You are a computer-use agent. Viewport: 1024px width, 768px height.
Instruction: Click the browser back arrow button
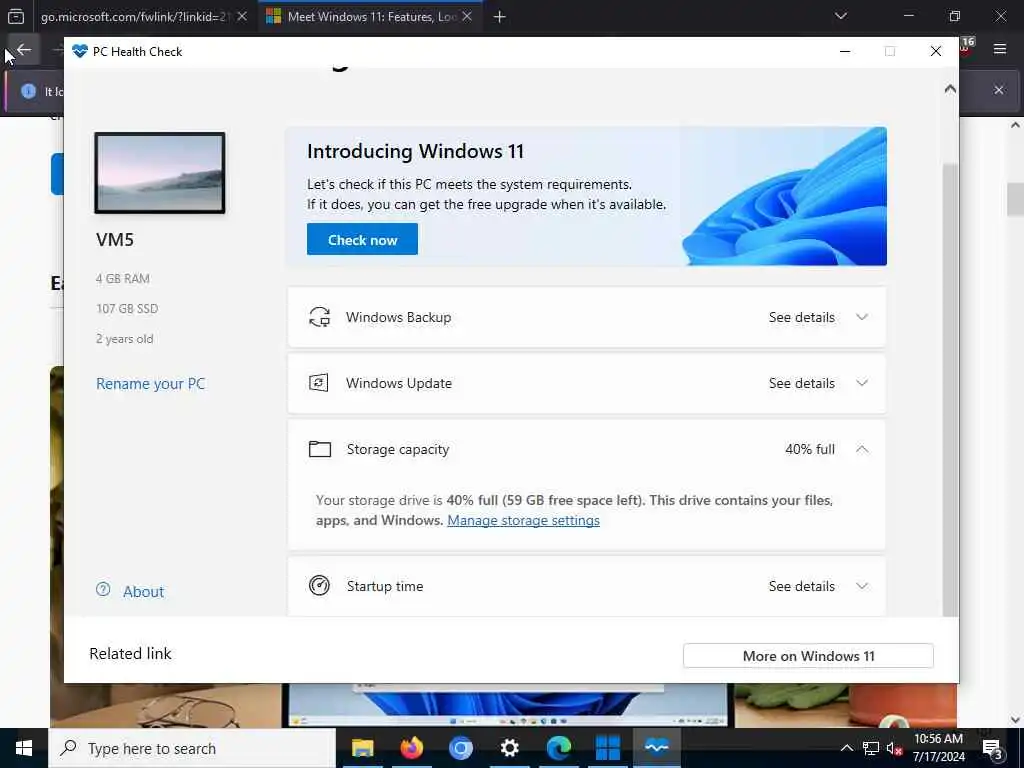24,50
